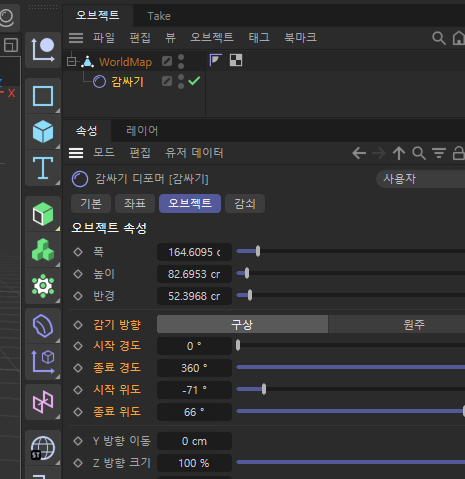The height and width of the screenshot is (479, 465).
Task: Click the 폭 value field 164.6095
Action: pos(194,252)
